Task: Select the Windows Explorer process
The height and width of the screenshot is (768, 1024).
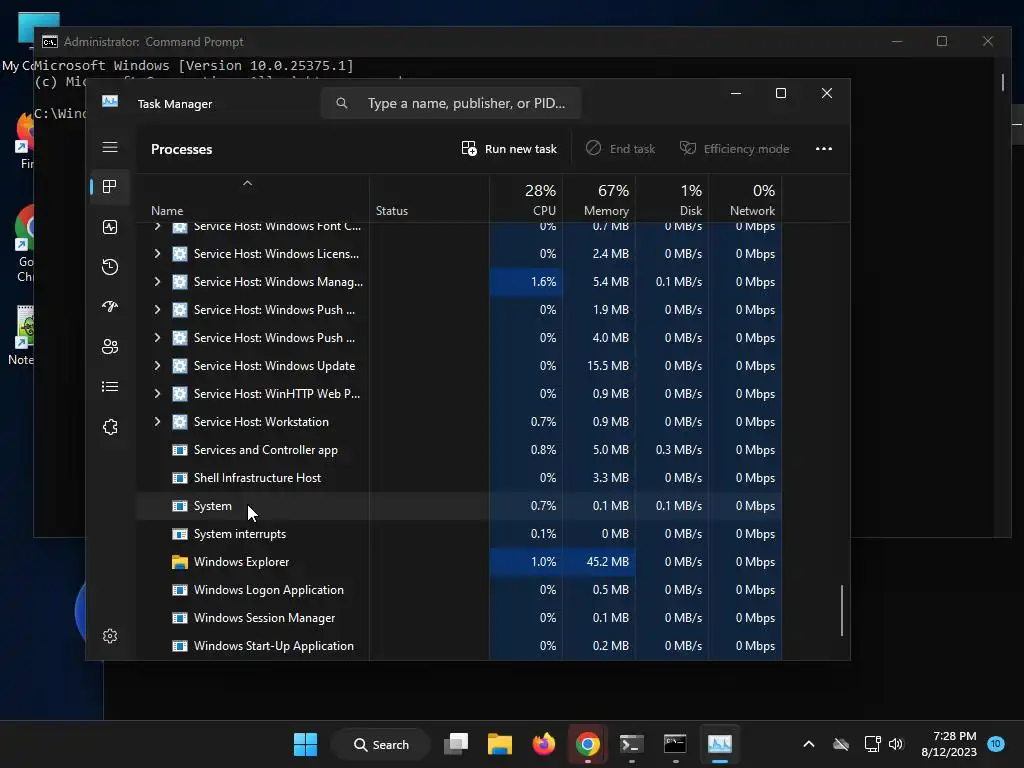Action: [459, 562]
